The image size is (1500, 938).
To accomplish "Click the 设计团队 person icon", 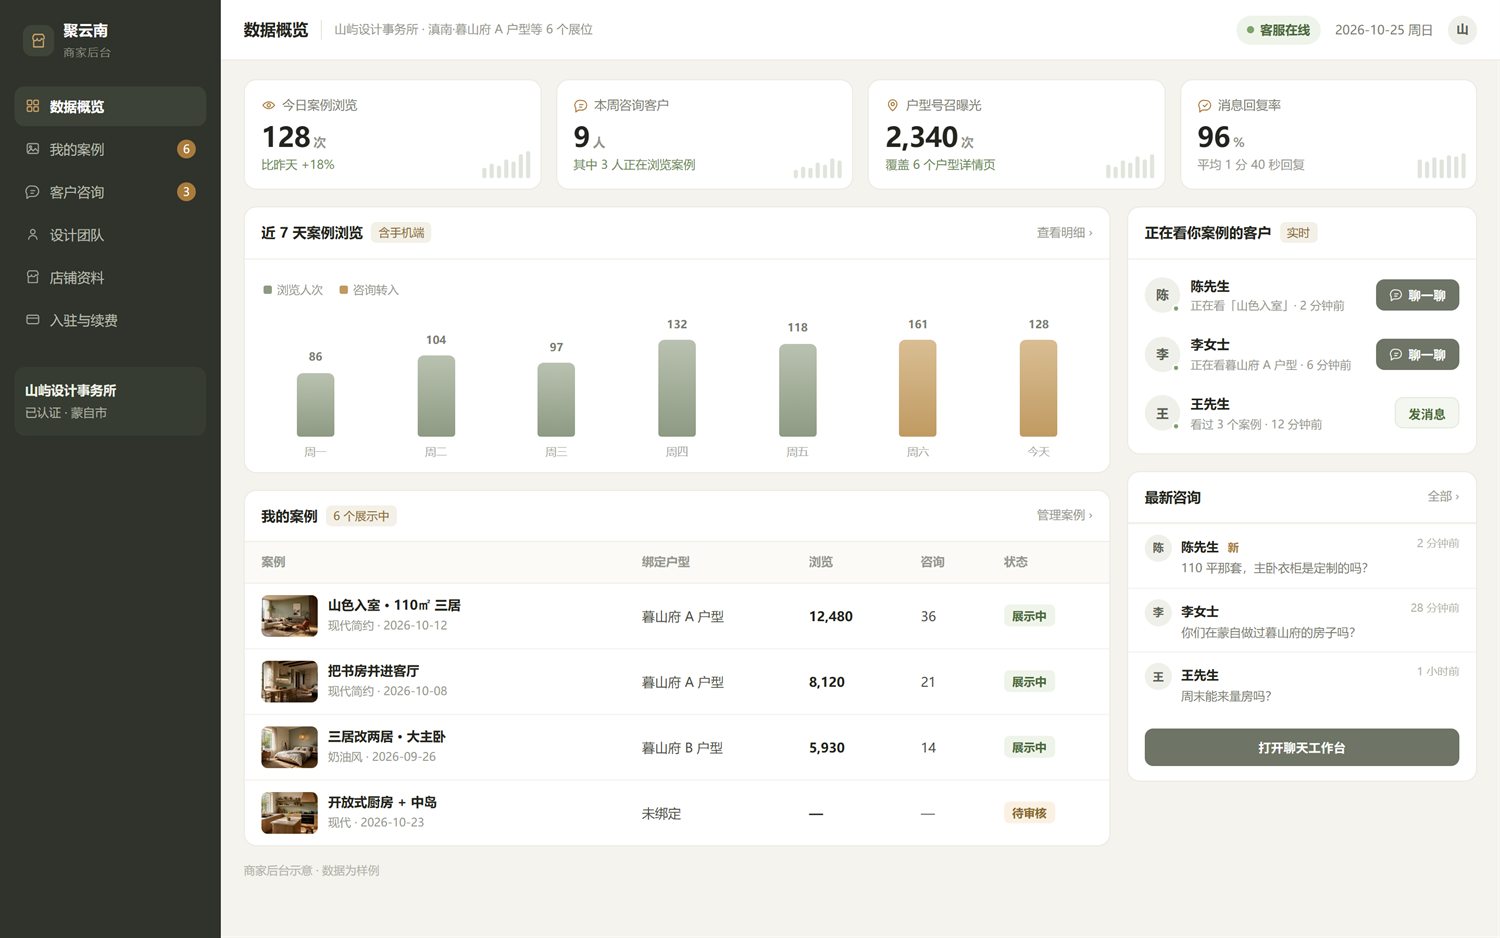I will tap(33, 235).
